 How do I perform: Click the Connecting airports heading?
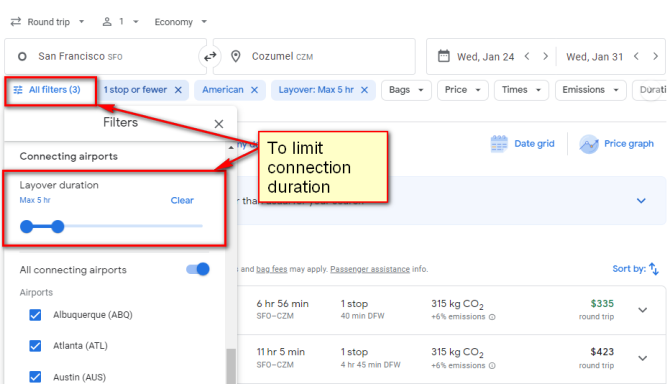[68, 156]
